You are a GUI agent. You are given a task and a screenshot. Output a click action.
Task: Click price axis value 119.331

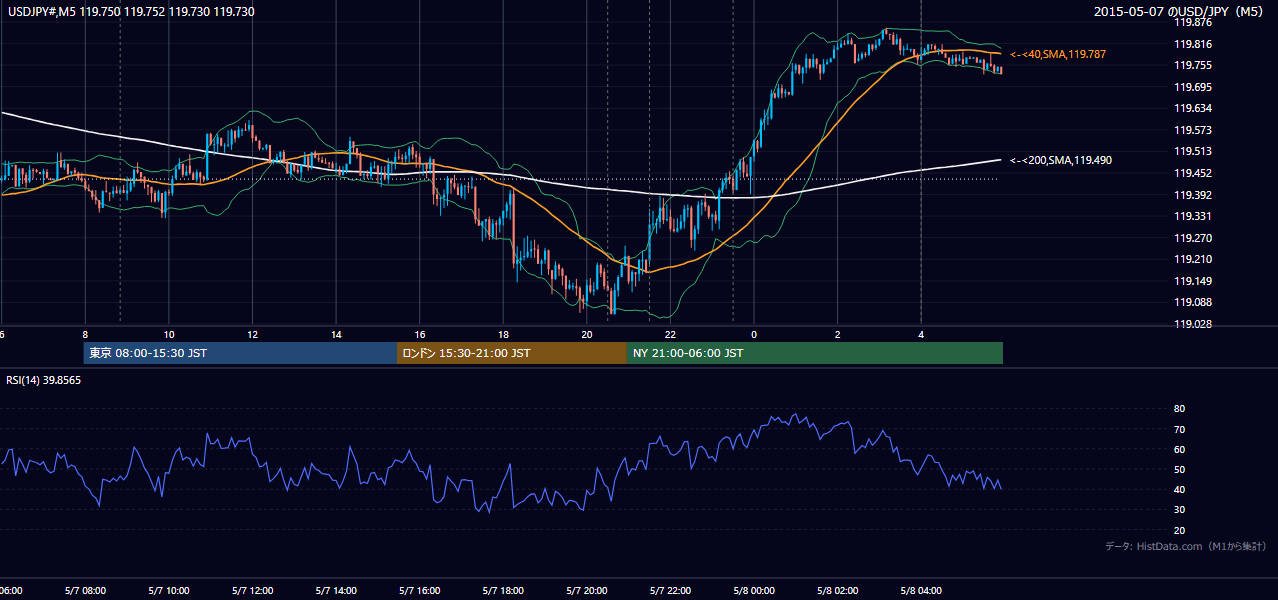pyautogui.click(x=1193, y=216)
